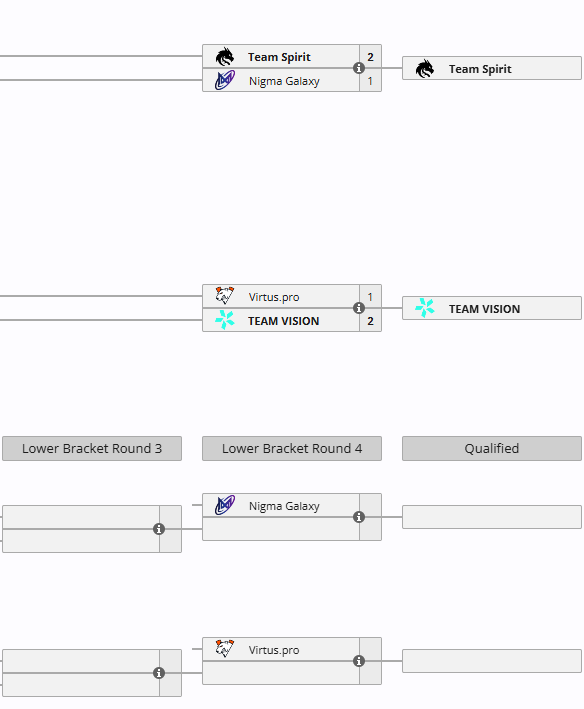The width and height of the screenshot is (584, 709).
Task: Click Team Spirit dragon logo in match box
Action: tap(225, 57)
